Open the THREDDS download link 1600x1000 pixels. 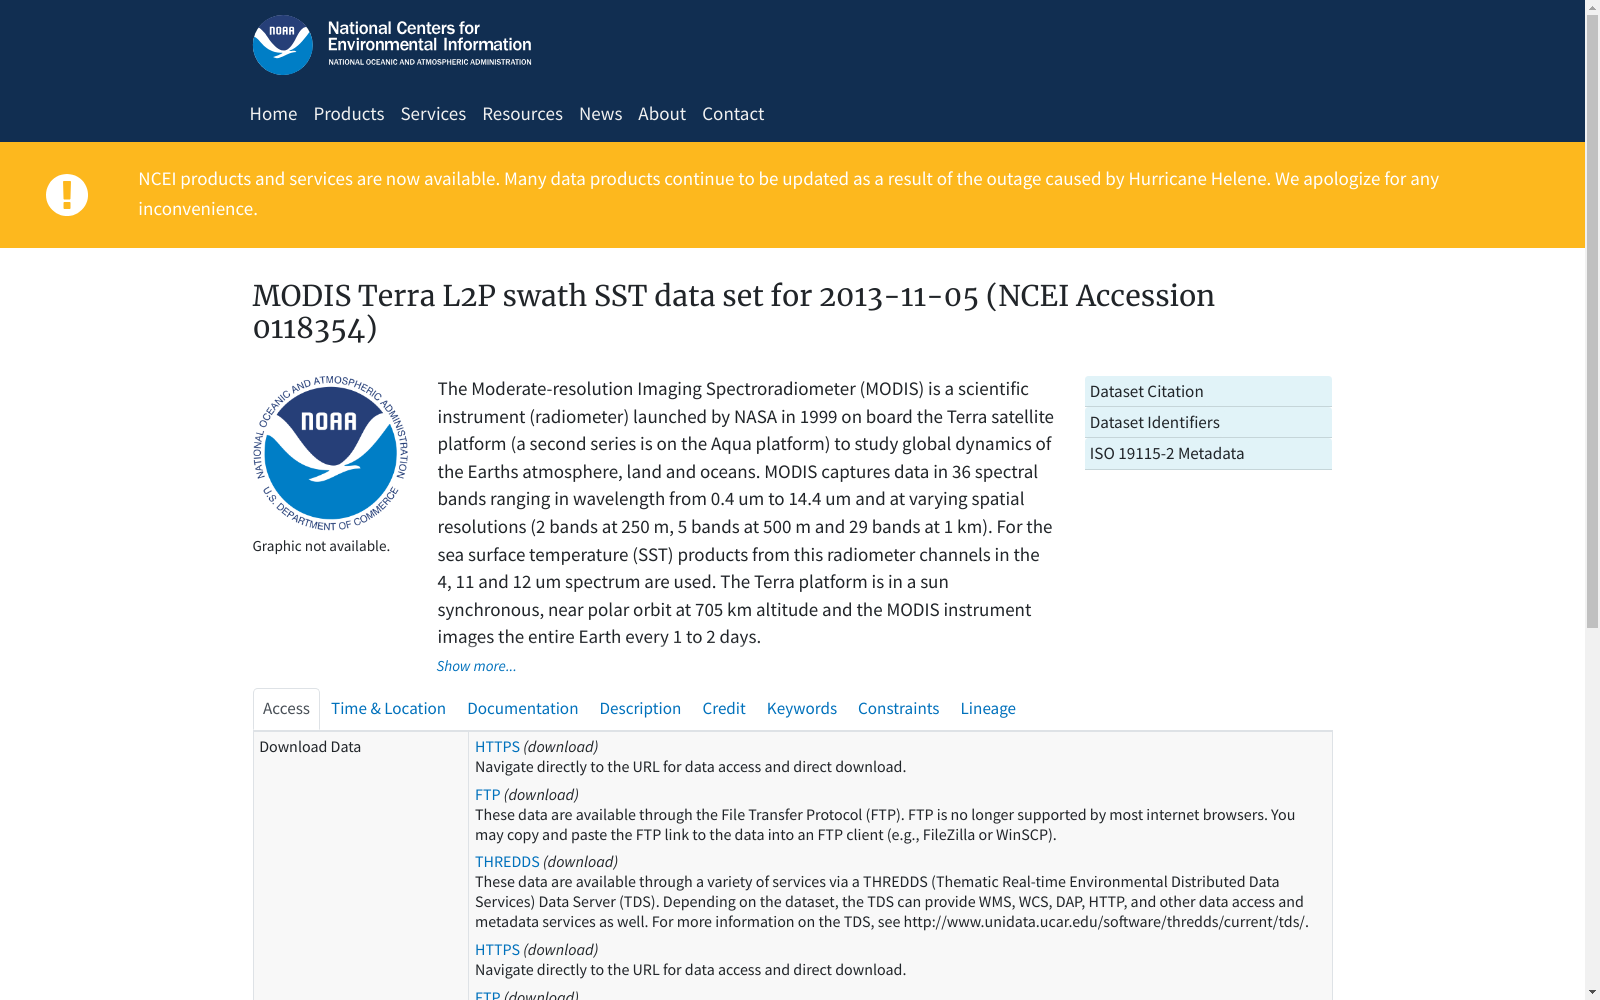click(507, 862)
